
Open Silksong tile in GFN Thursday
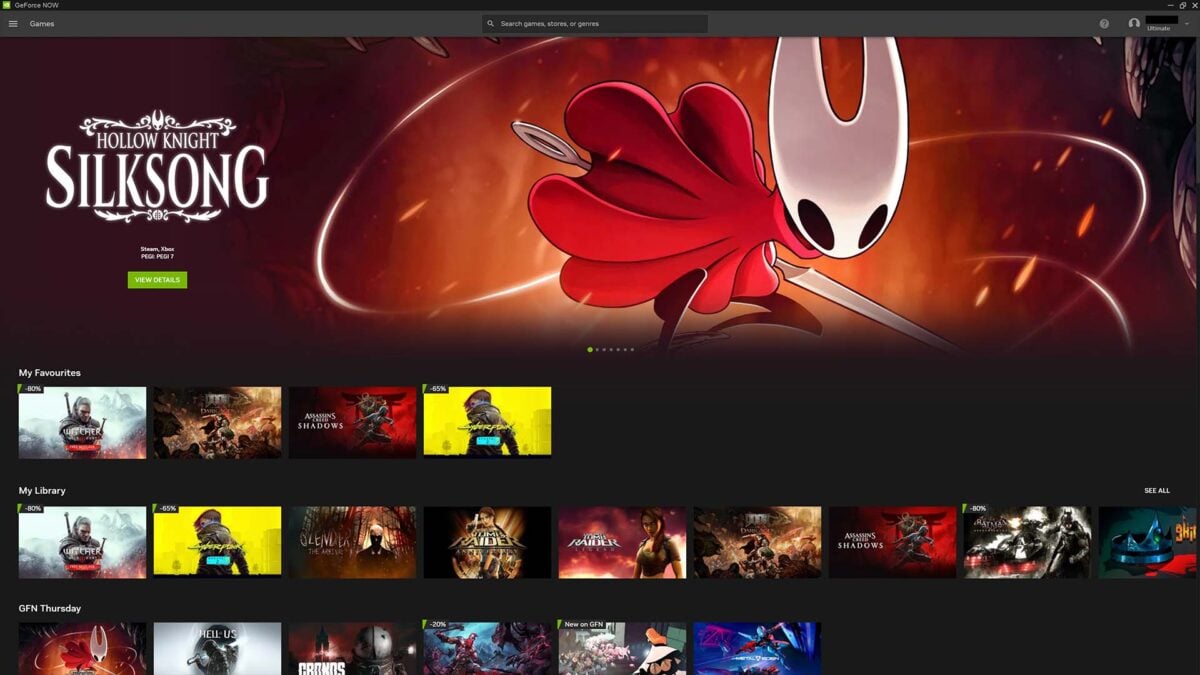click(x=82, y=649)
